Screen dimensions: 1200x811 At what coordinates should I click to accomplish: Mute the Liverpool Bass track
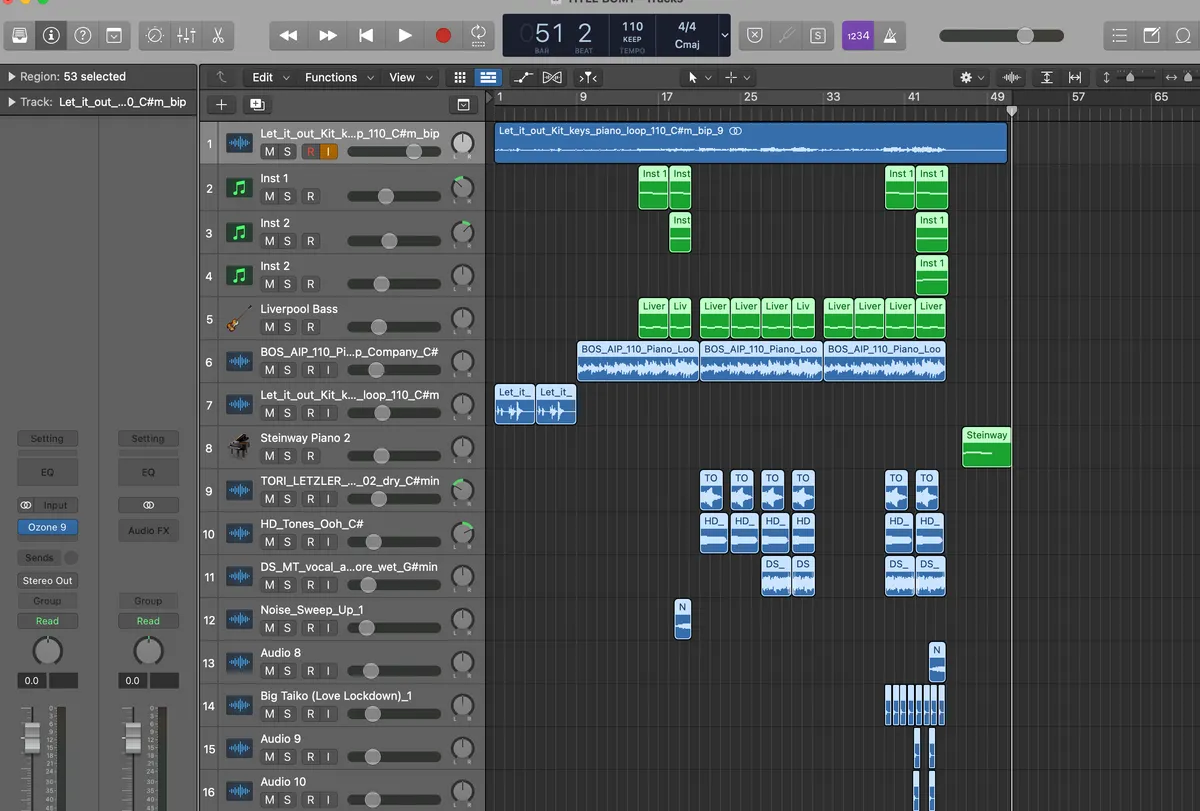[269, 327]
